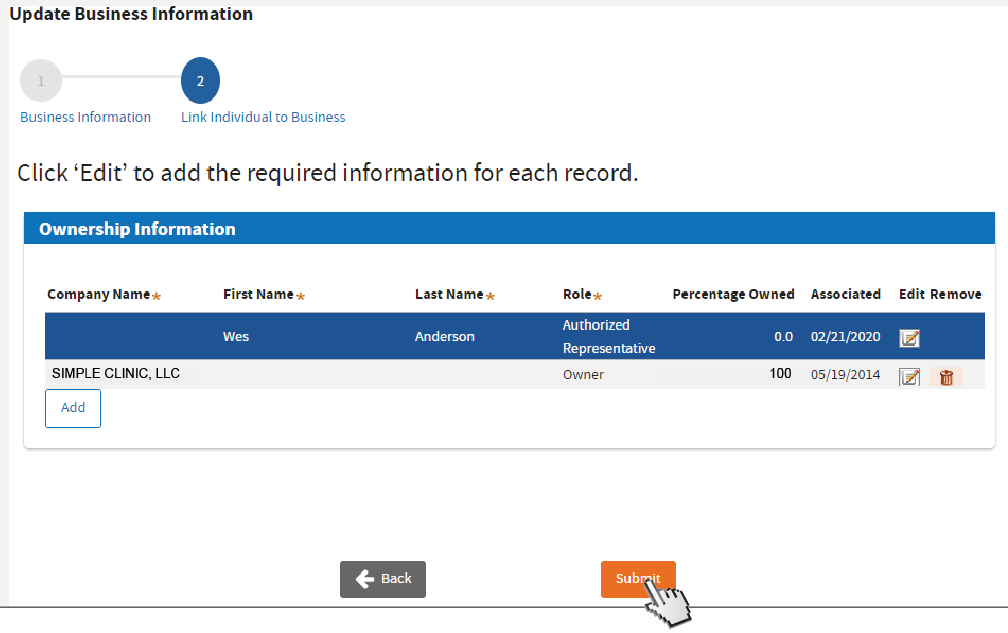1008x633 pixels.
Task: Submit the business information form
Action: [x=638, y=579]
